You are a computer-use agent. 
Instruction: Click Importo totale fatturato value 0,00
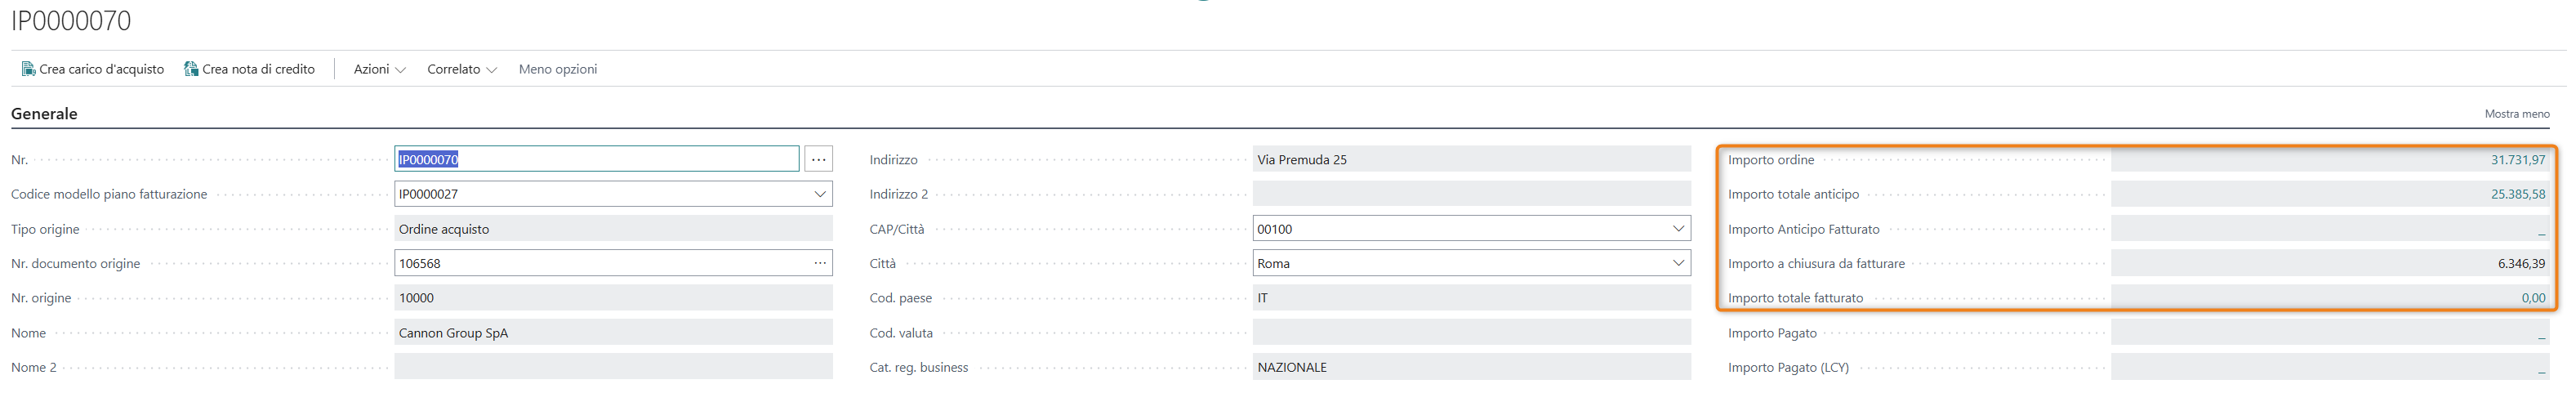2532,298
